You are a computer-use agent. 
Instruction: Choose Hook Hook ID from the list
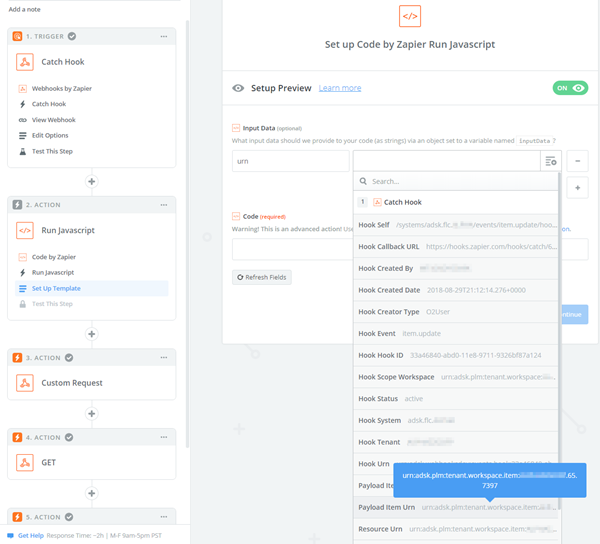tap(456, 355)
